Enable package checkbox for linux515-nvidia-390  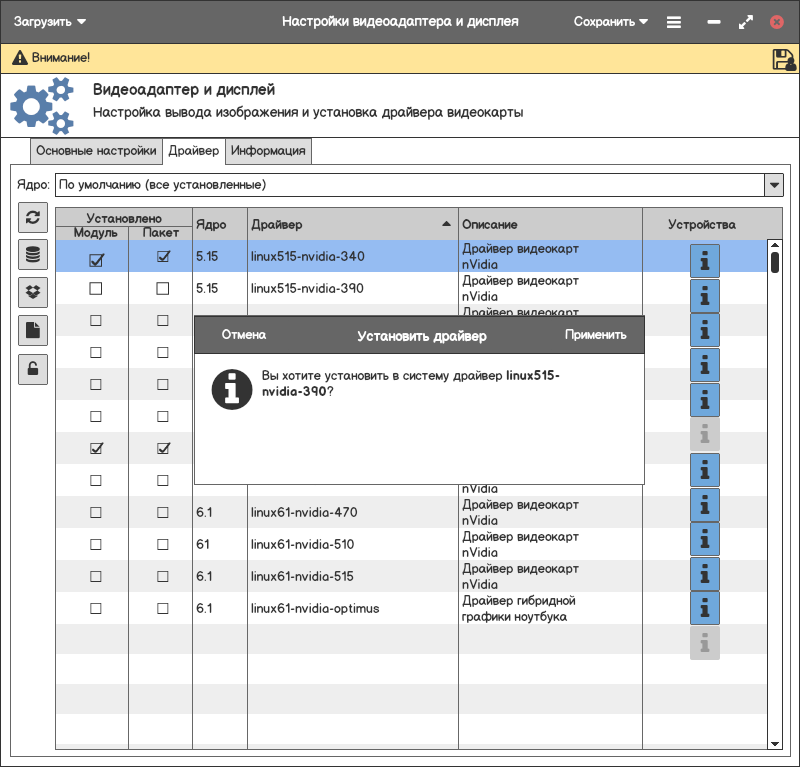tap(163, 289)
